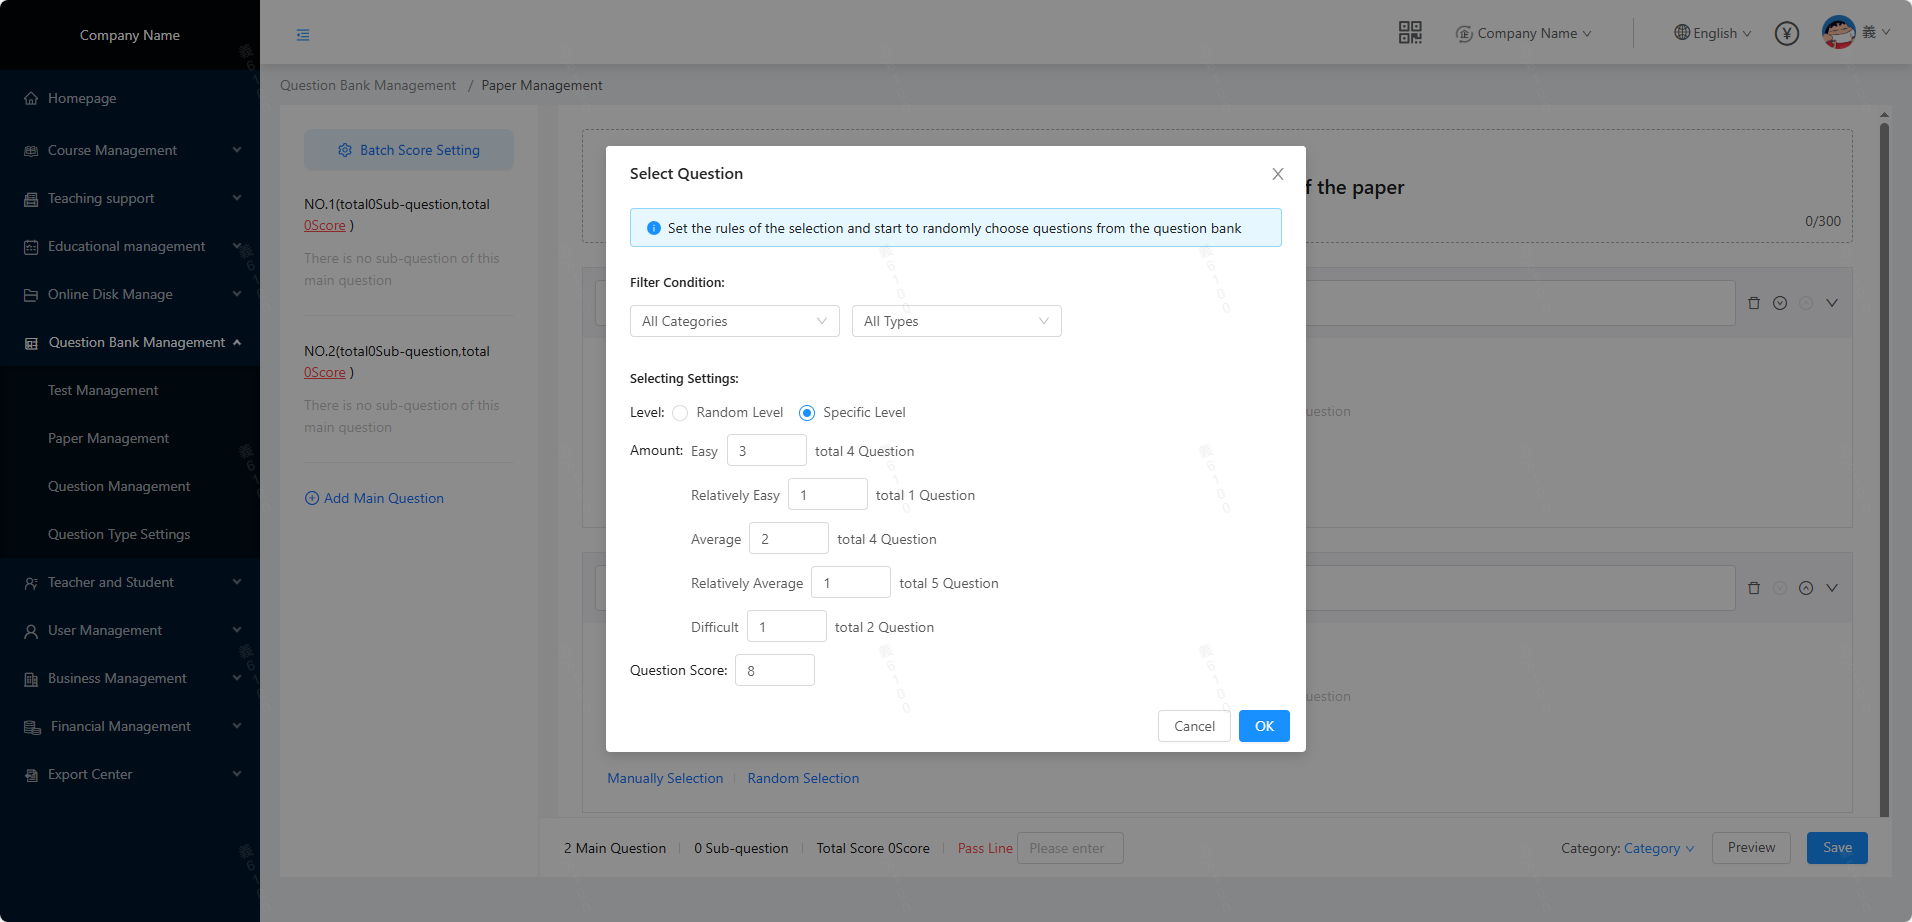Open the QR code icon in header

[x=1409, y=33]
